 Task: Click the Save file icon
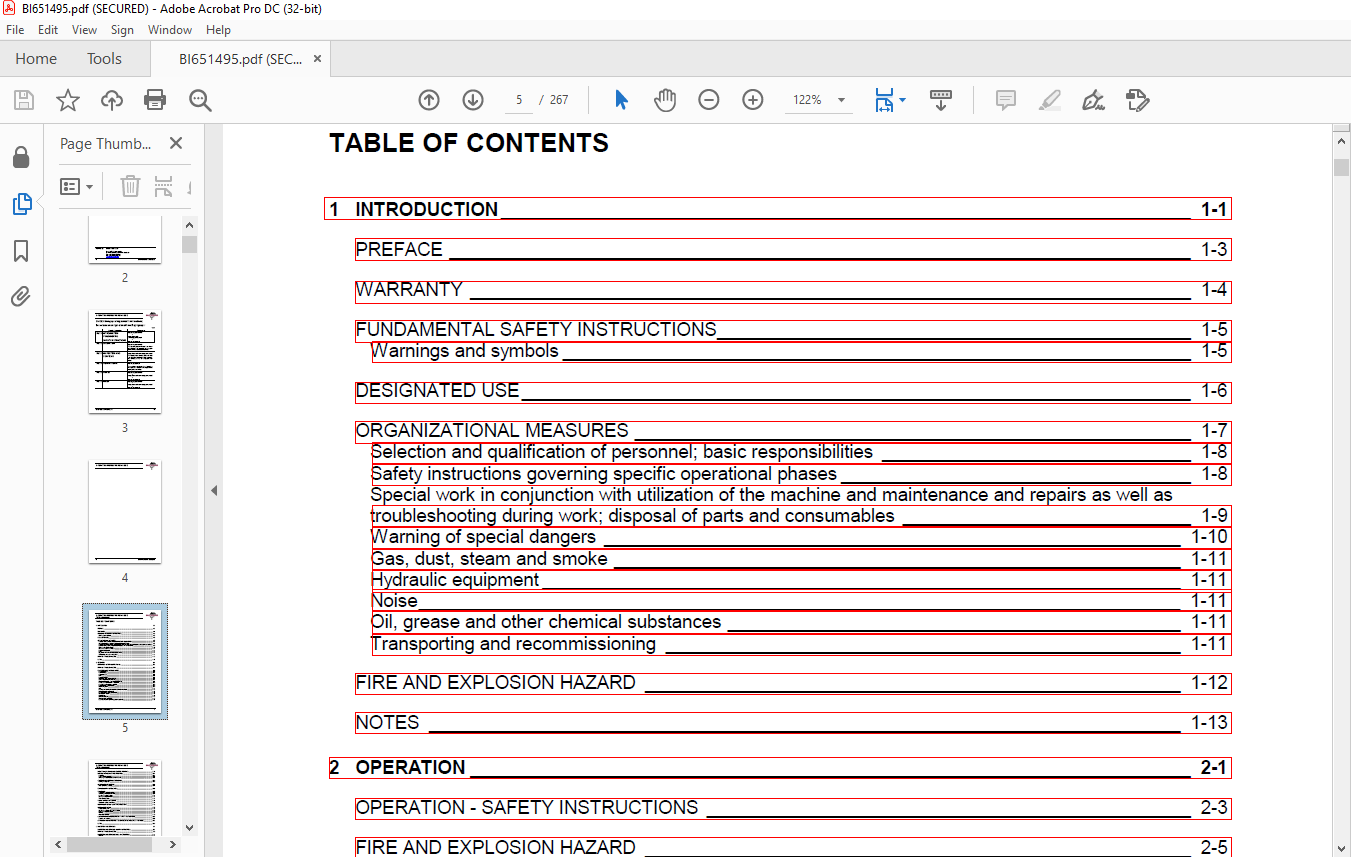[23, 100]
